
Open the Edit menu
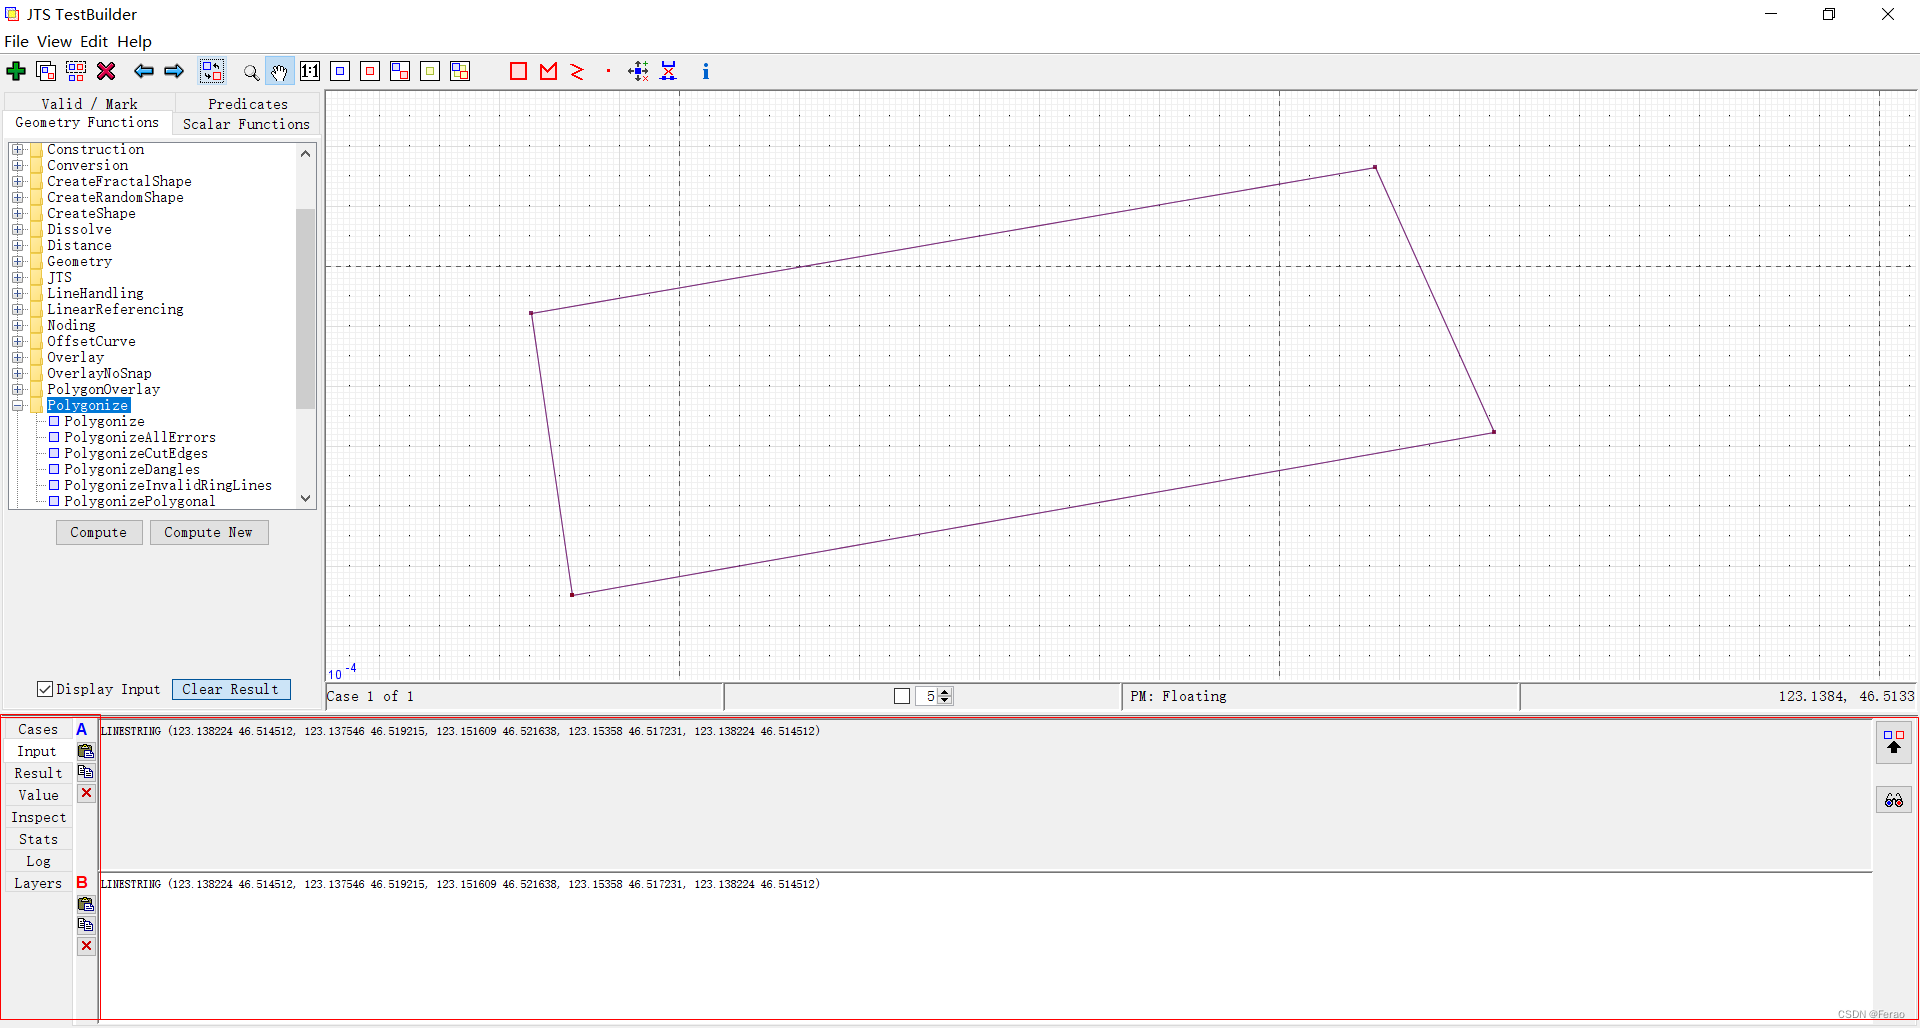tap(94, 41)
